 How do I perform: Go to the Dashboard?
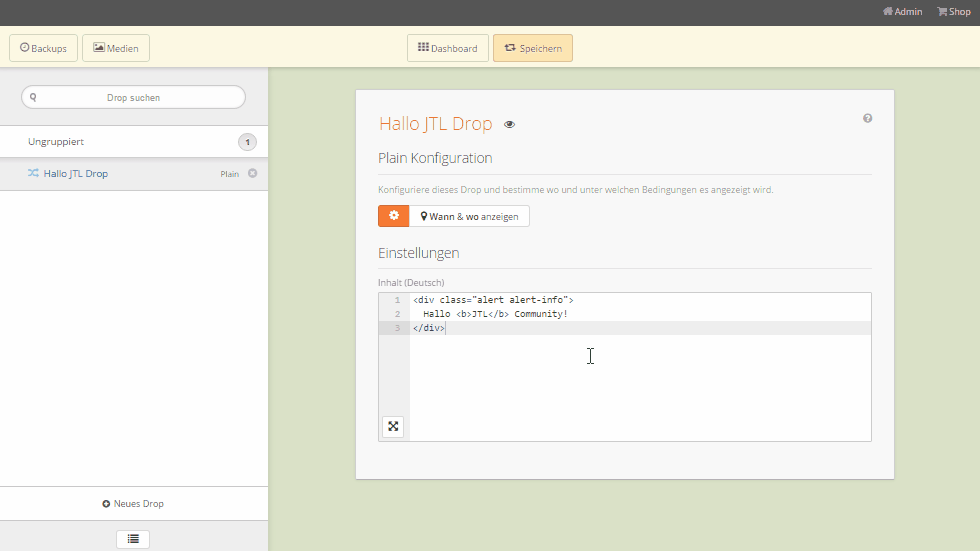[447, 48]
